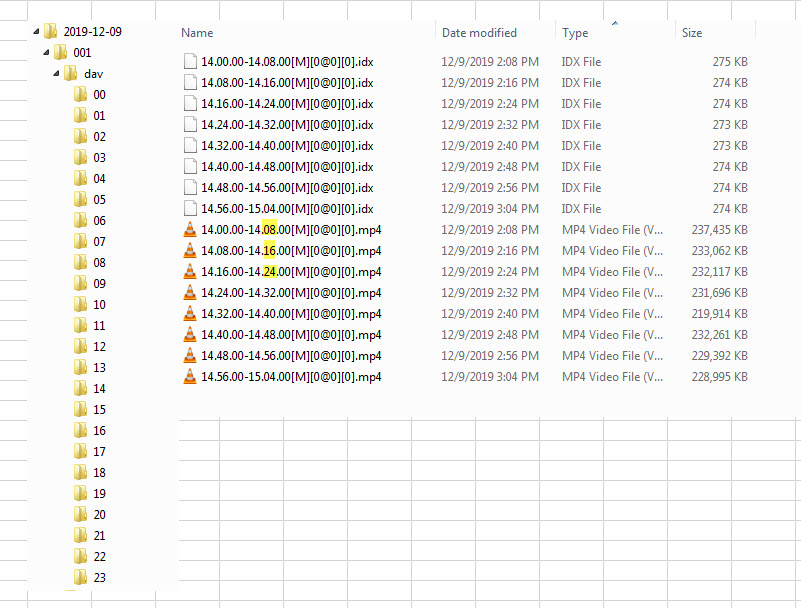This screenshot has width=801, height=608.
Task: Select file name 14.48.00-14.56.00[M][0@0][0].idx
Action: coord(287,188)
